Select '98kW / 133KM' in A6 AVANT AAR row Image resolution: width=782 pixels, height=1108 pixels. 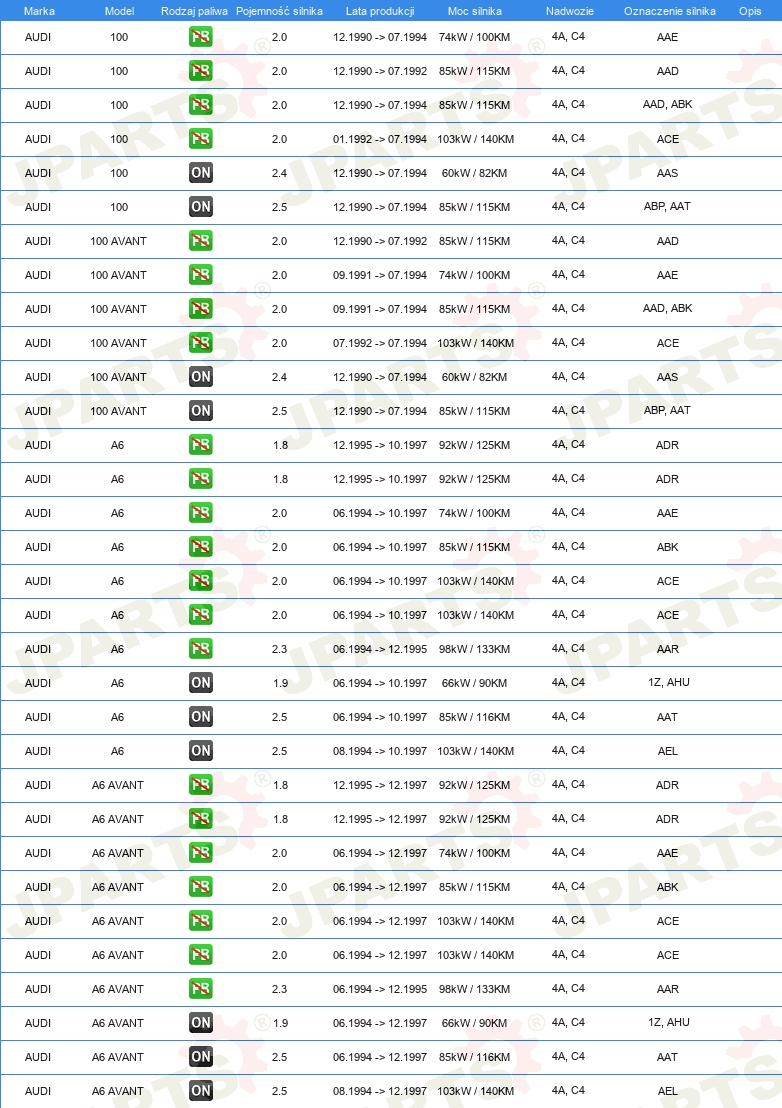(x=475, y=989)
